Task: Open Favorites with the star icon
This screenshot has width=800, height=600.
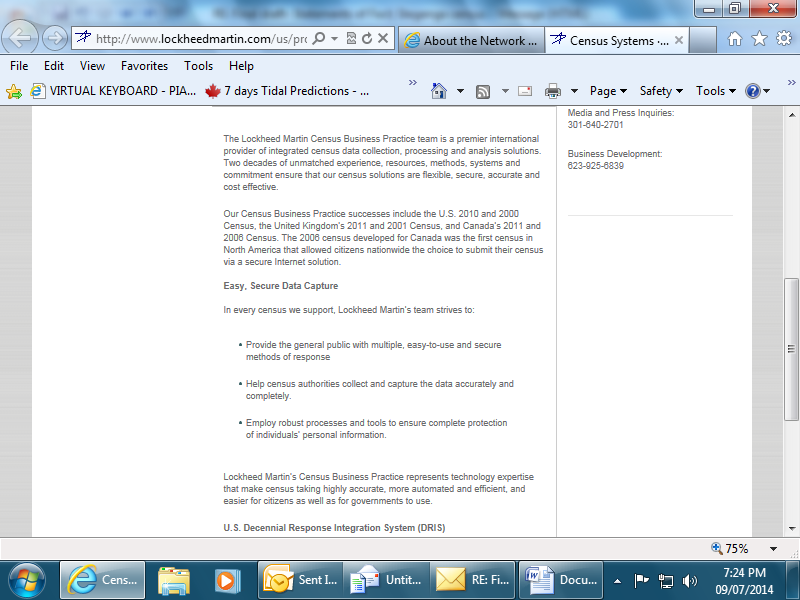Action: (x=759, y=38)
